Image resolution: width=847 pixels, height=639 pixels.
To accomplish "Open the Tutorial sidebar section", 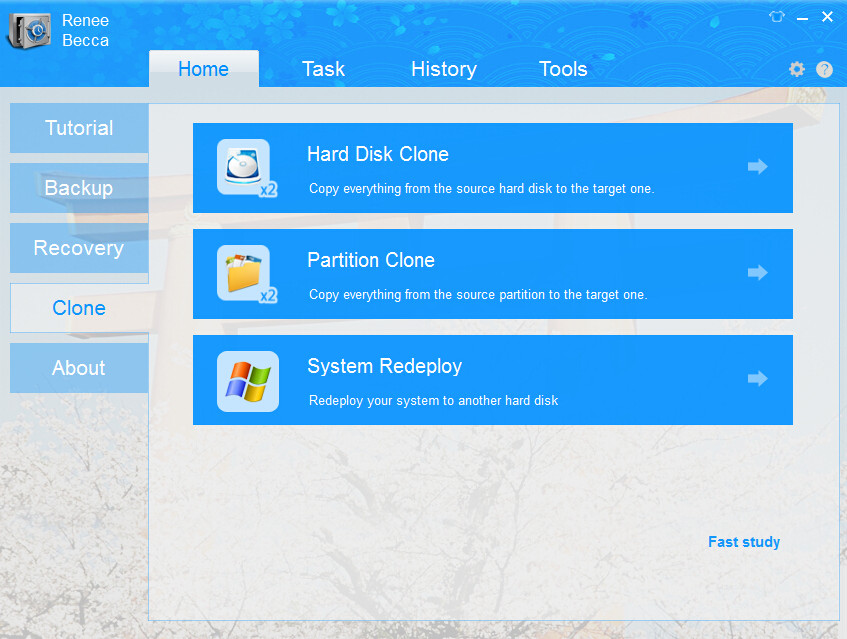I will [x=79, y=128].
